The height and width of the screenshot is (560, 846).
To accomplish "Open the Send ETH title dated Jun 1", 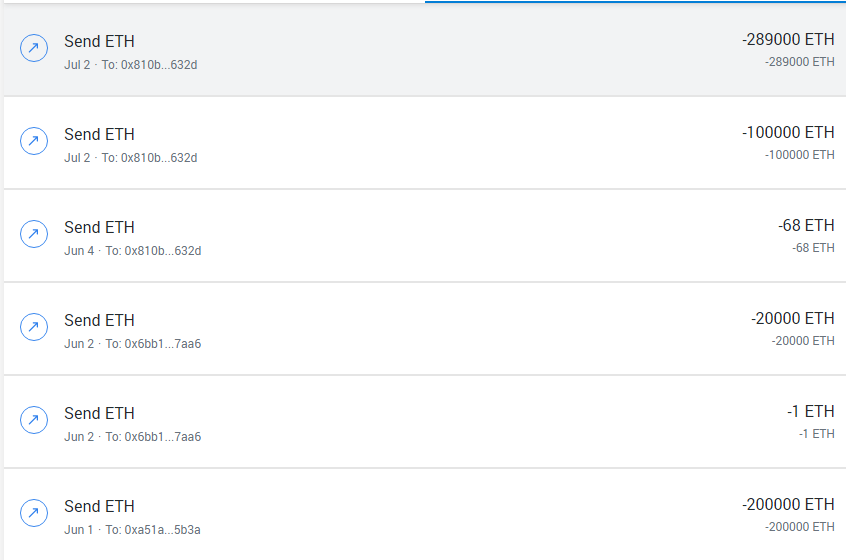I will click(x=99, y=506).
